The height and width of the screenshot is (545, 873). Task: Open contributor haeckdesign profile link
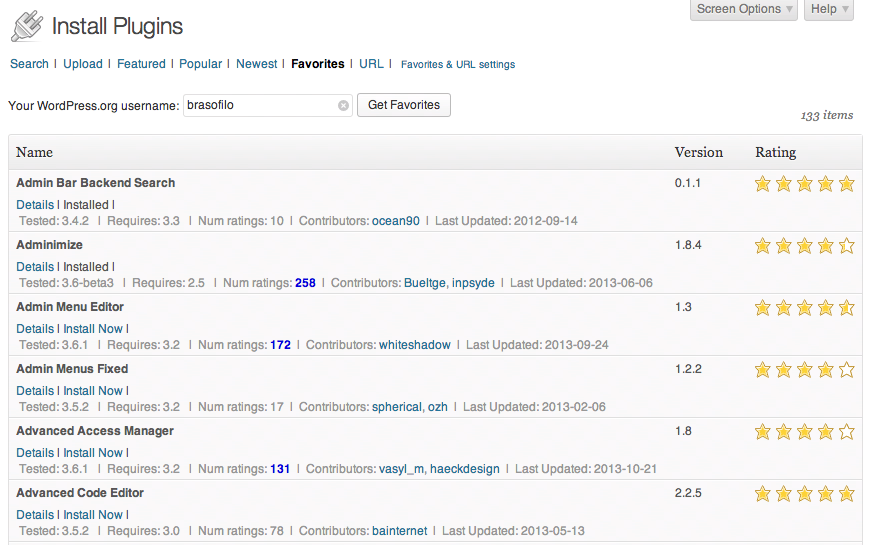[465, 469]
